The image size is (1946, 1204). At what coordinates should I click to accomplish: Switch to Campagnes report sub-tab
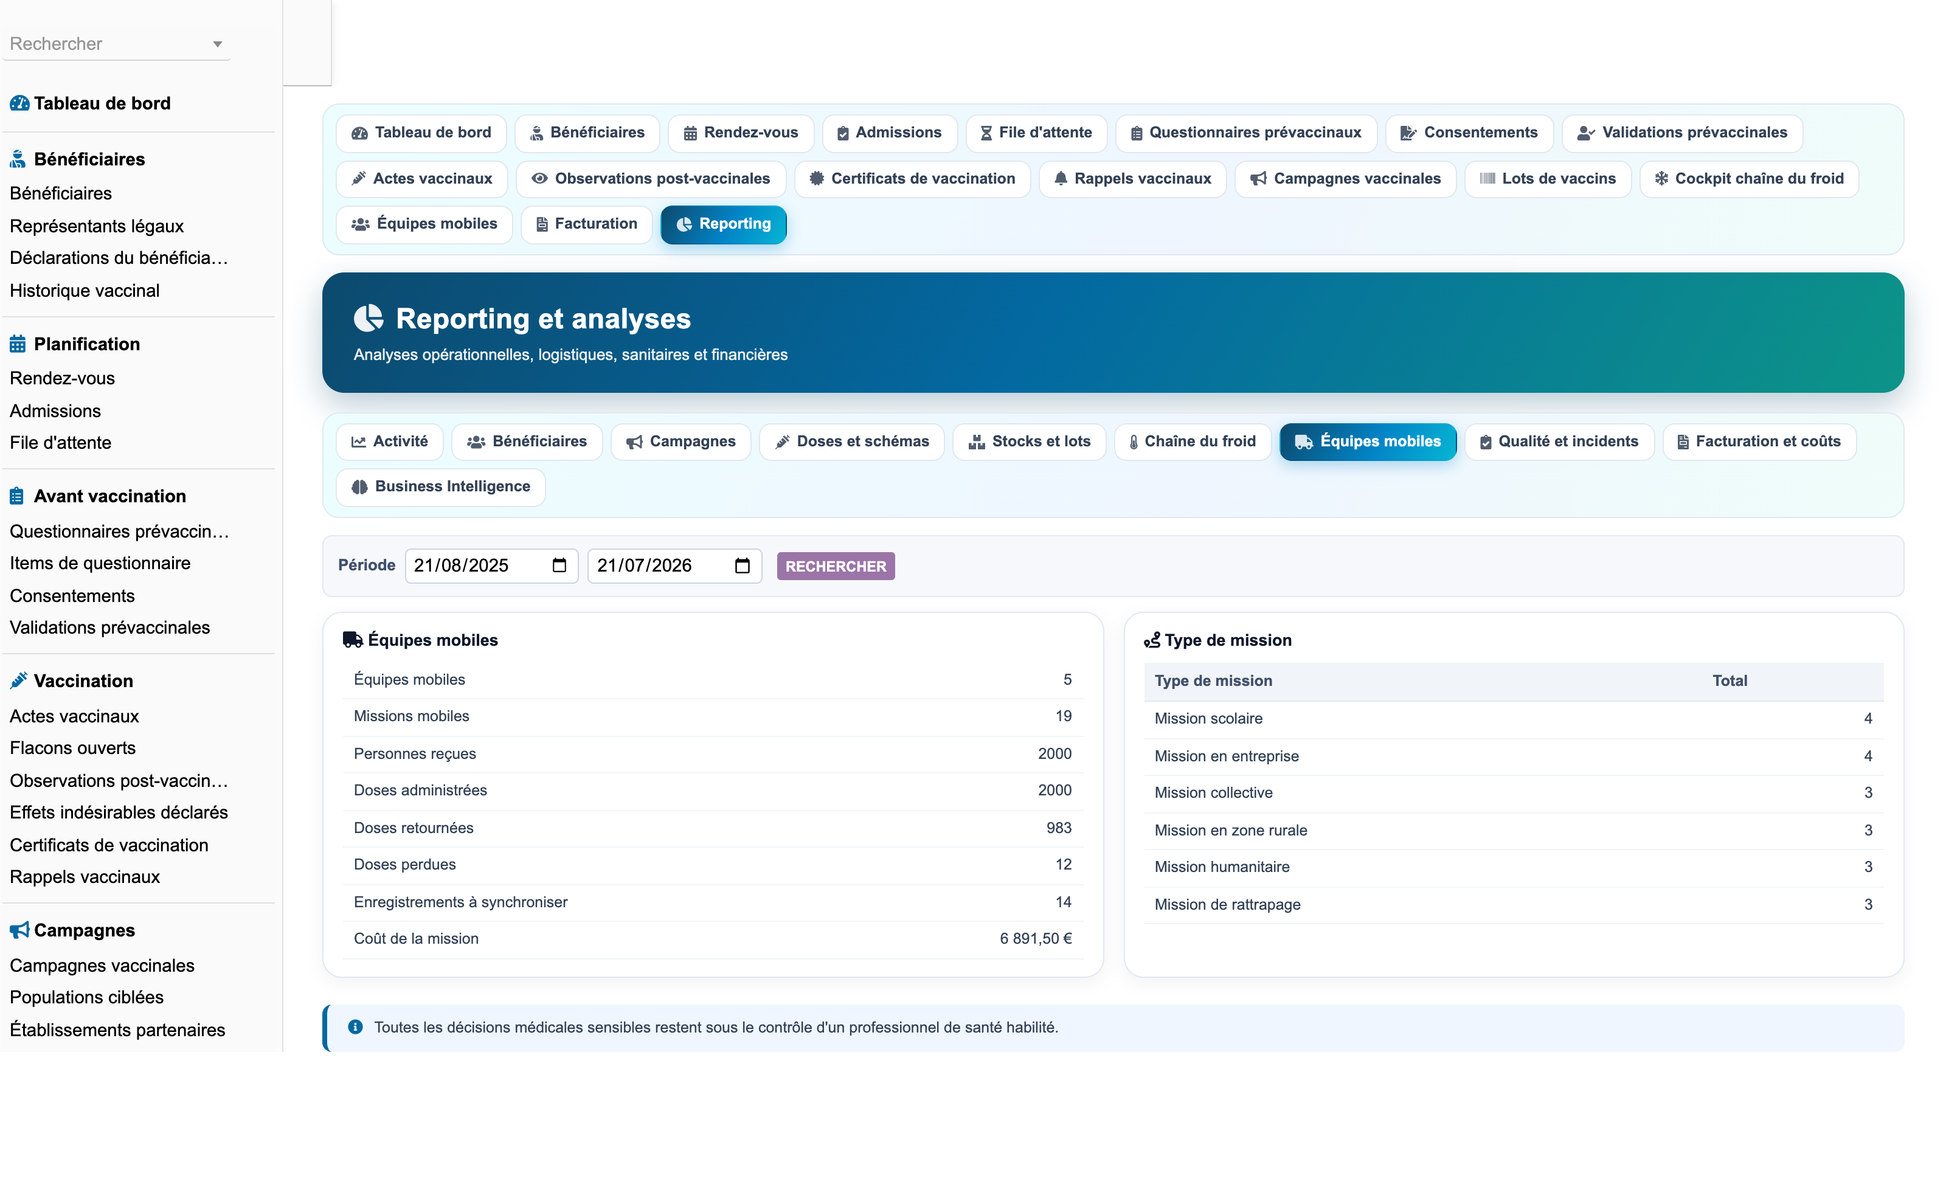[681, 442]
